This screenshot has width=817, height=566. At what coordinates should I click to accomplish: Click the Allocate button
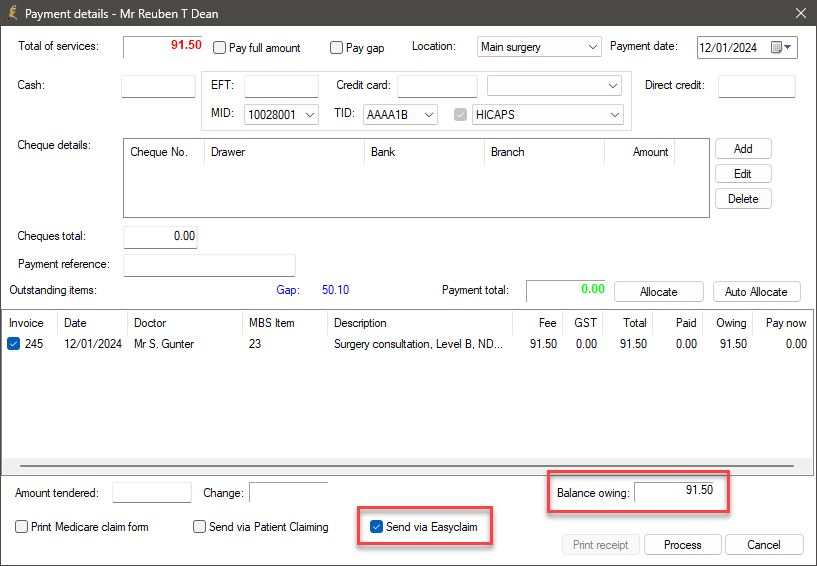pos(659,292)
